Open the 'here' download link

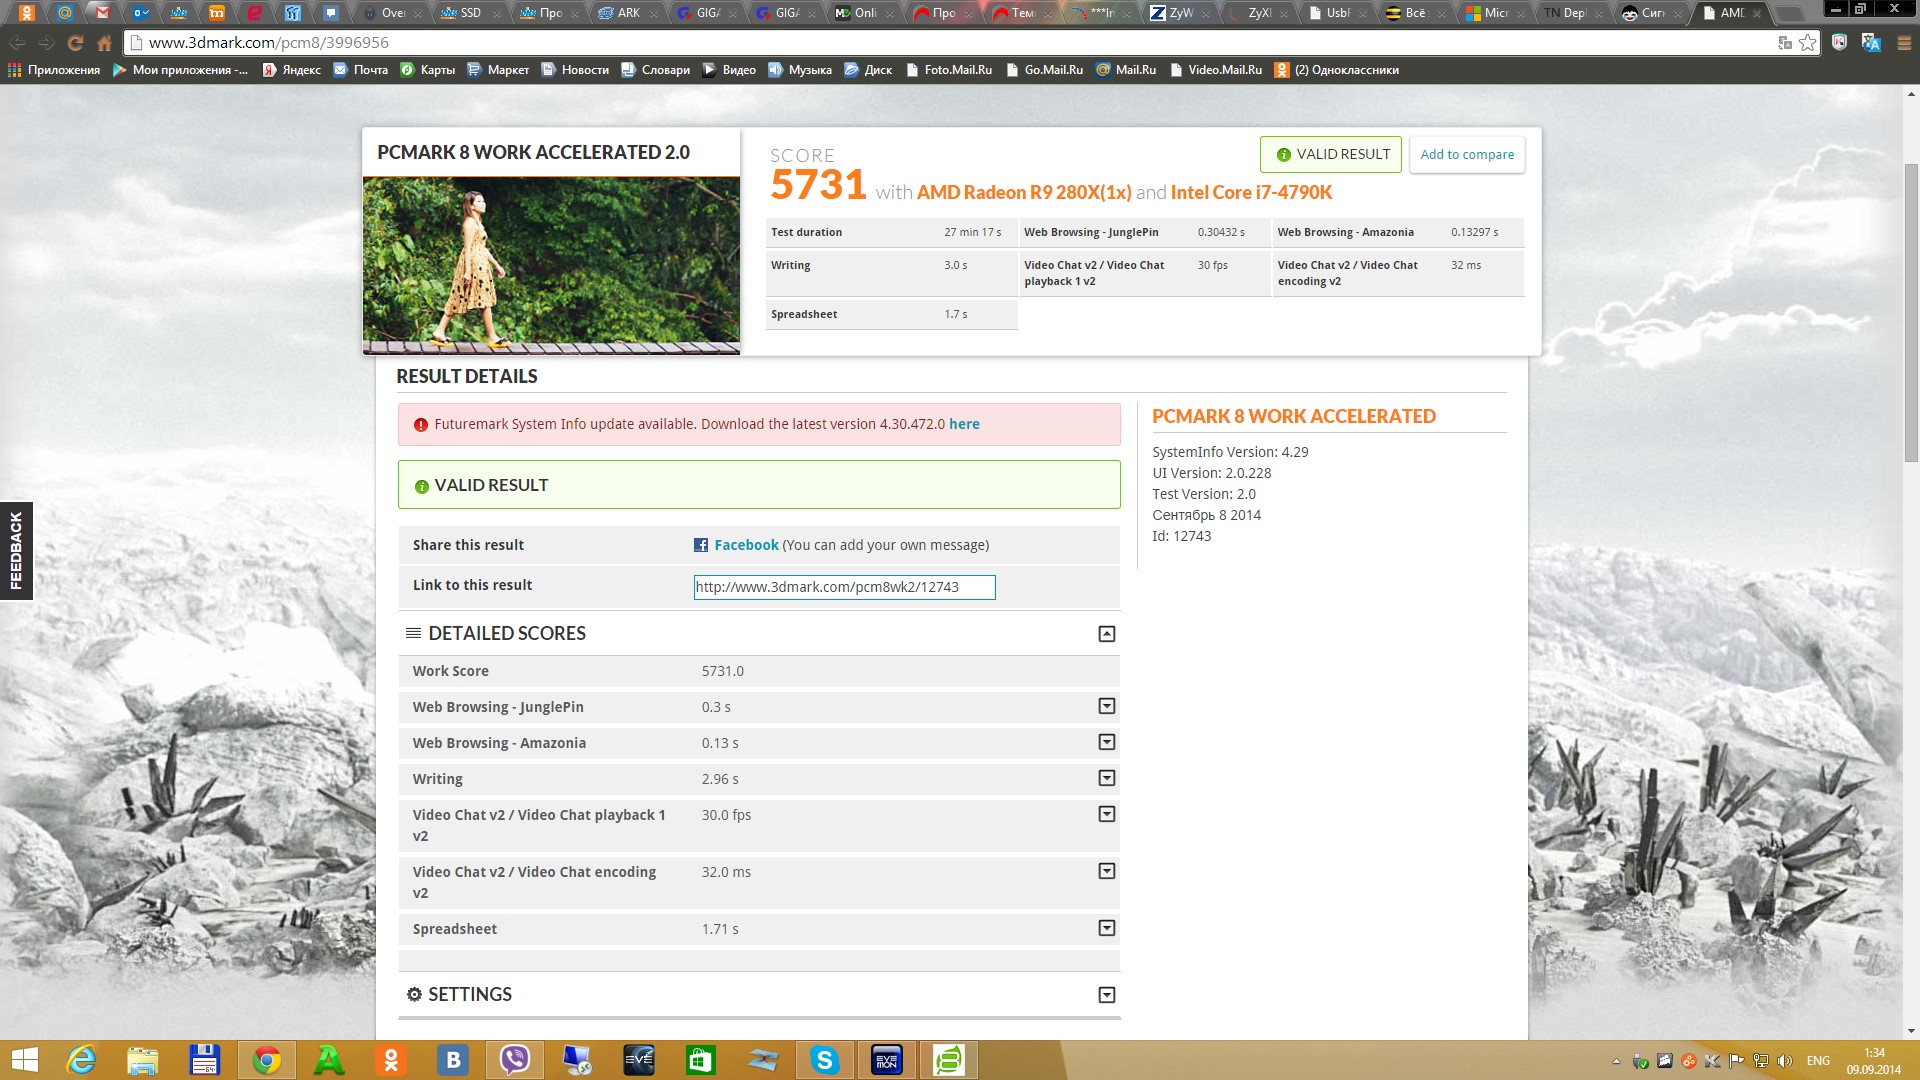964,424
